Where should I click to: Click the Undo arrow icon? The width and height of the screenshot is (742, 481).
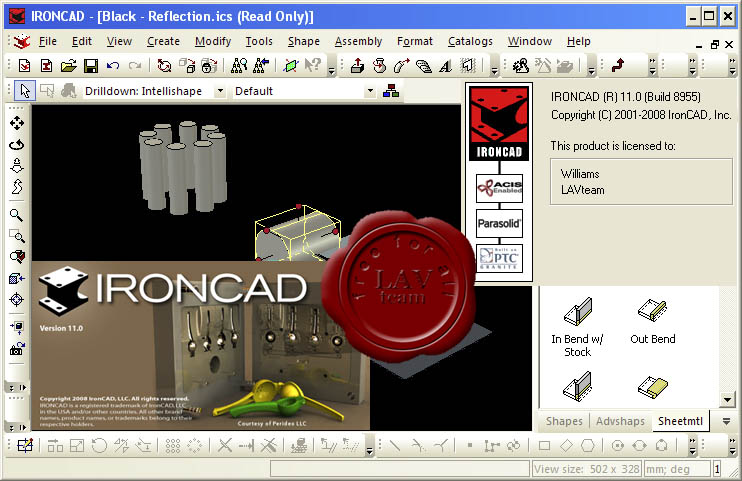click(113, 65)
